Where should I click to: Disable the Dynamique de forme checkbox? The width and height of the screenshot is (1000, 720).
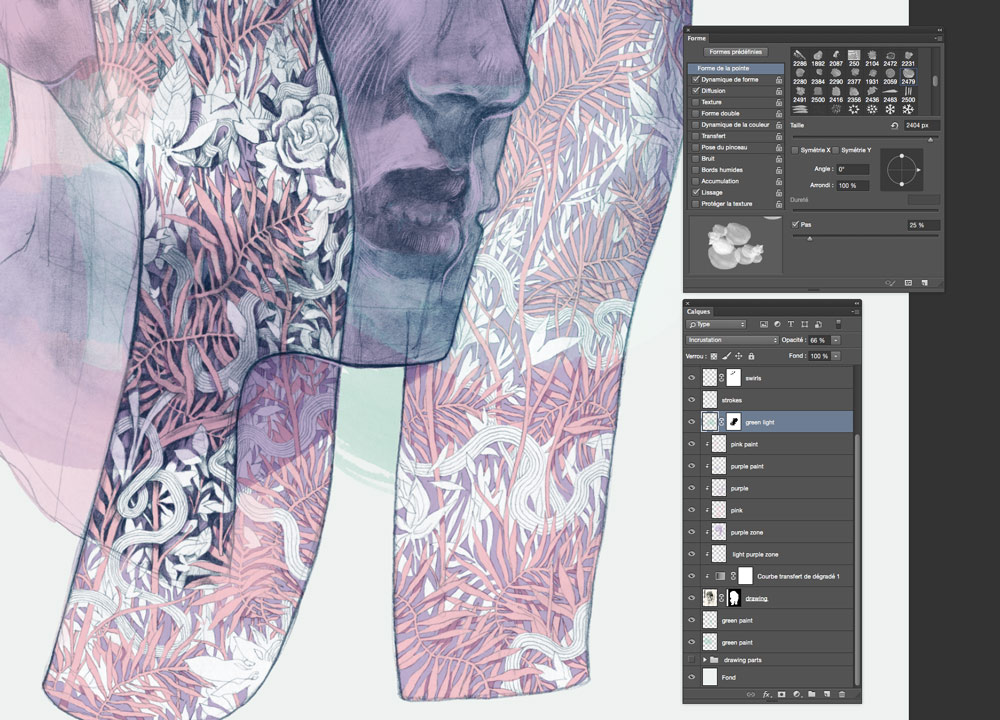[x=696, y=80]
